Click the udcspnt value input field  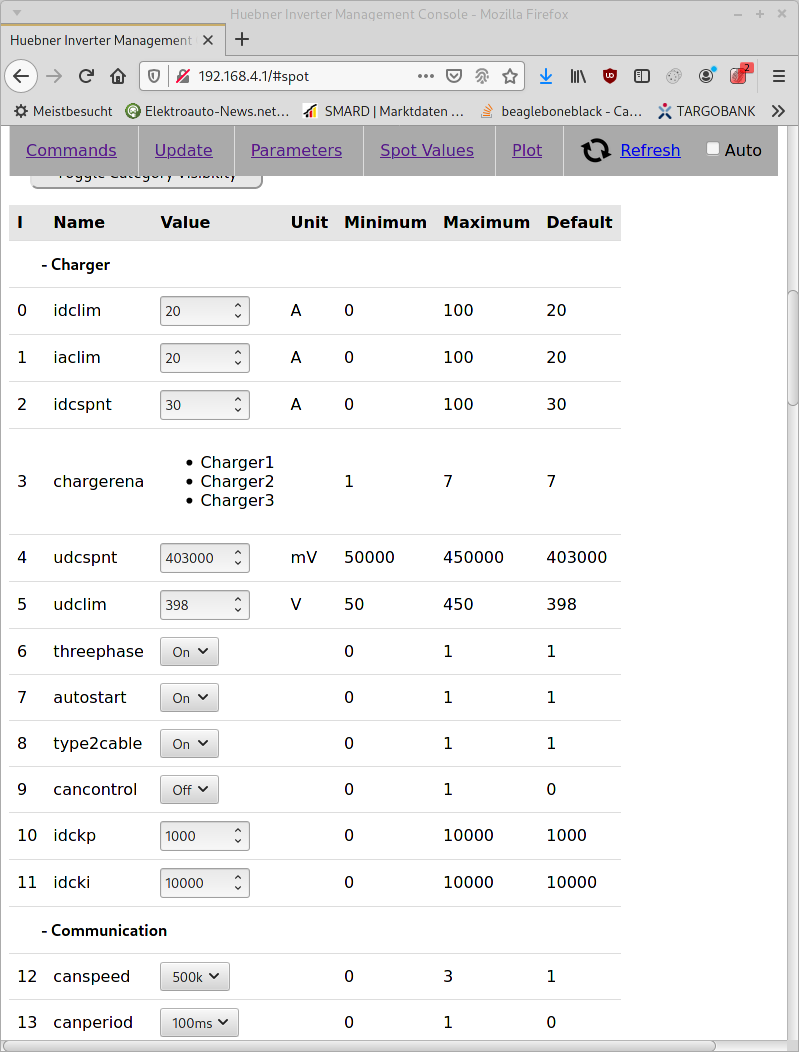(x=197, y=558)
